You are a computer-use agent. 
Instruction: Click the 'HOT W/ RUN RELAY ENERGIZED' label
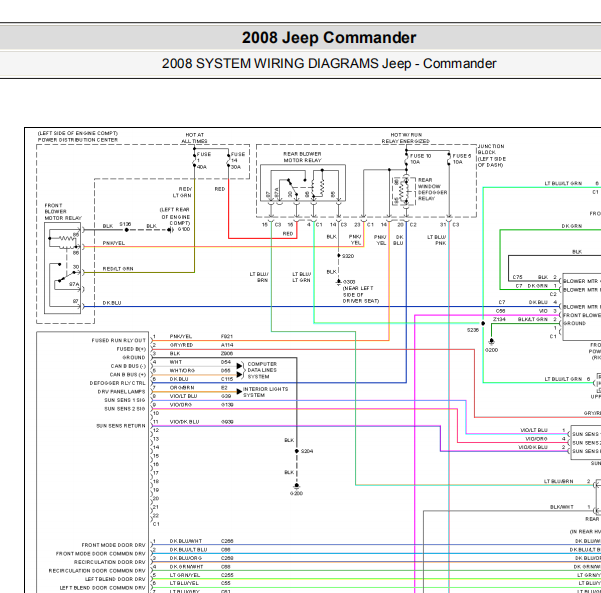coord(406,138)
